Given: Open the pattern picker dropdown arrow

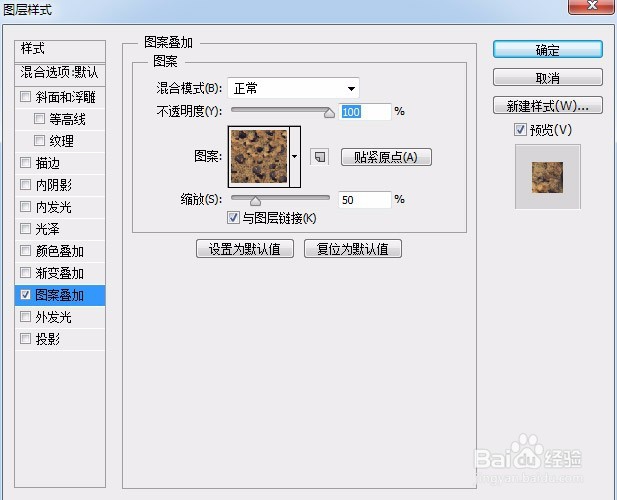Looking at the screenshot, I should 295,157.
